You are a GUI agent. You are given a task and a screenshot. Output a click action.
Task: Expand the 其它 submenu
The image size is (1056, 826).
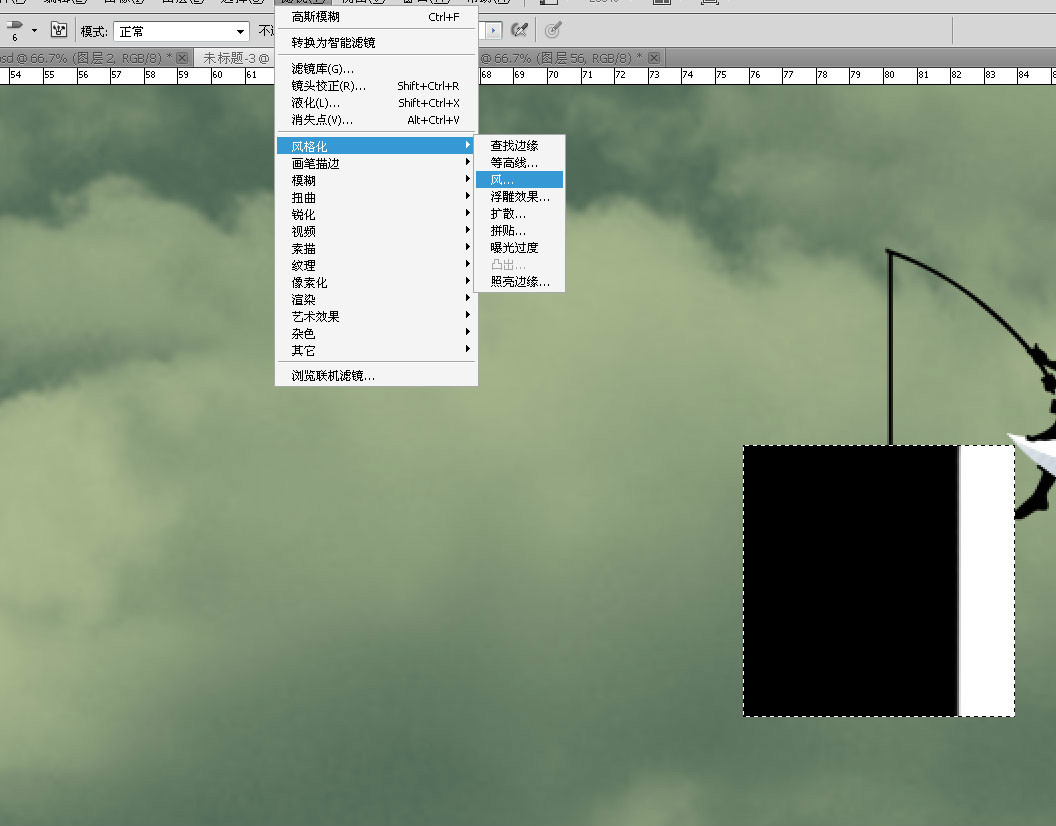coord(376,350)
